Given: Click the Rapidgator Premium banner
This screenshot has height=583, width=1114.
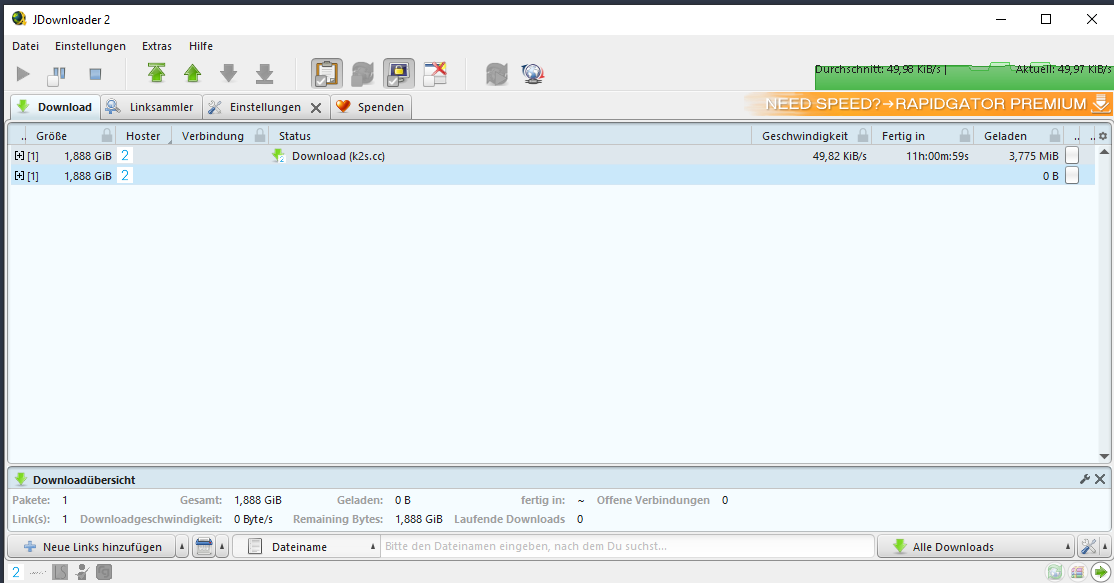Looking at the screenshot, I should click(927, 104).
